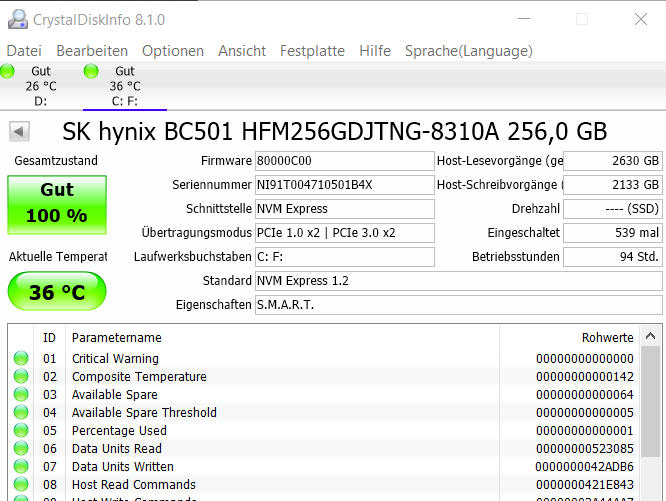This screenshot has height=501, width=666.
Task: Click raw value 0000042ADB6
Action: (585, 467)
